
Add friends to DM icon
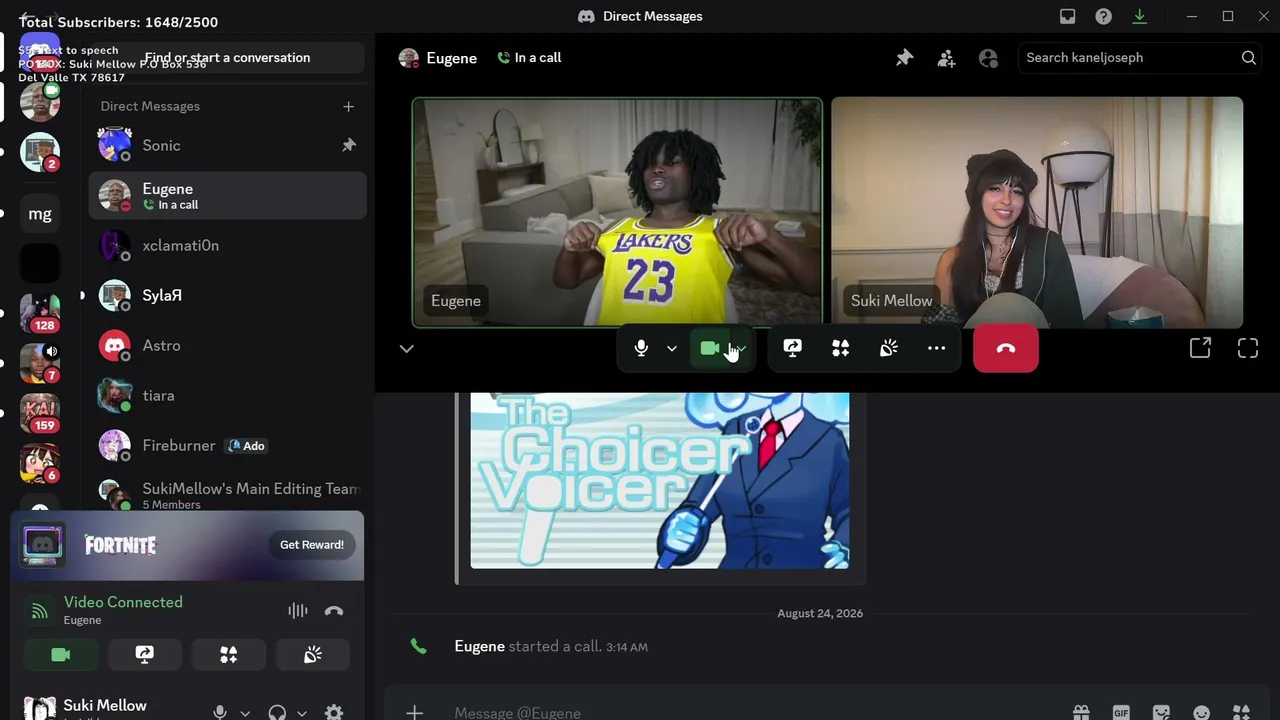(x=946, y=58)
